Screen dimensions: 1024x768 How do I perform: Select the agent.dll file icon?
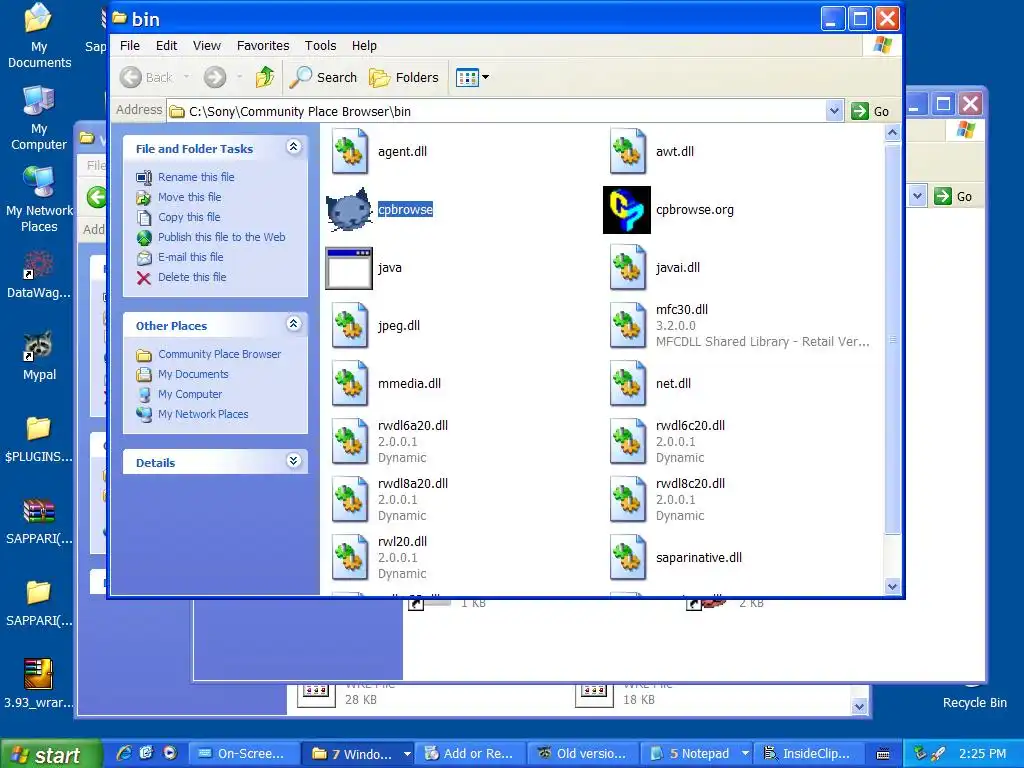(349, 152)
